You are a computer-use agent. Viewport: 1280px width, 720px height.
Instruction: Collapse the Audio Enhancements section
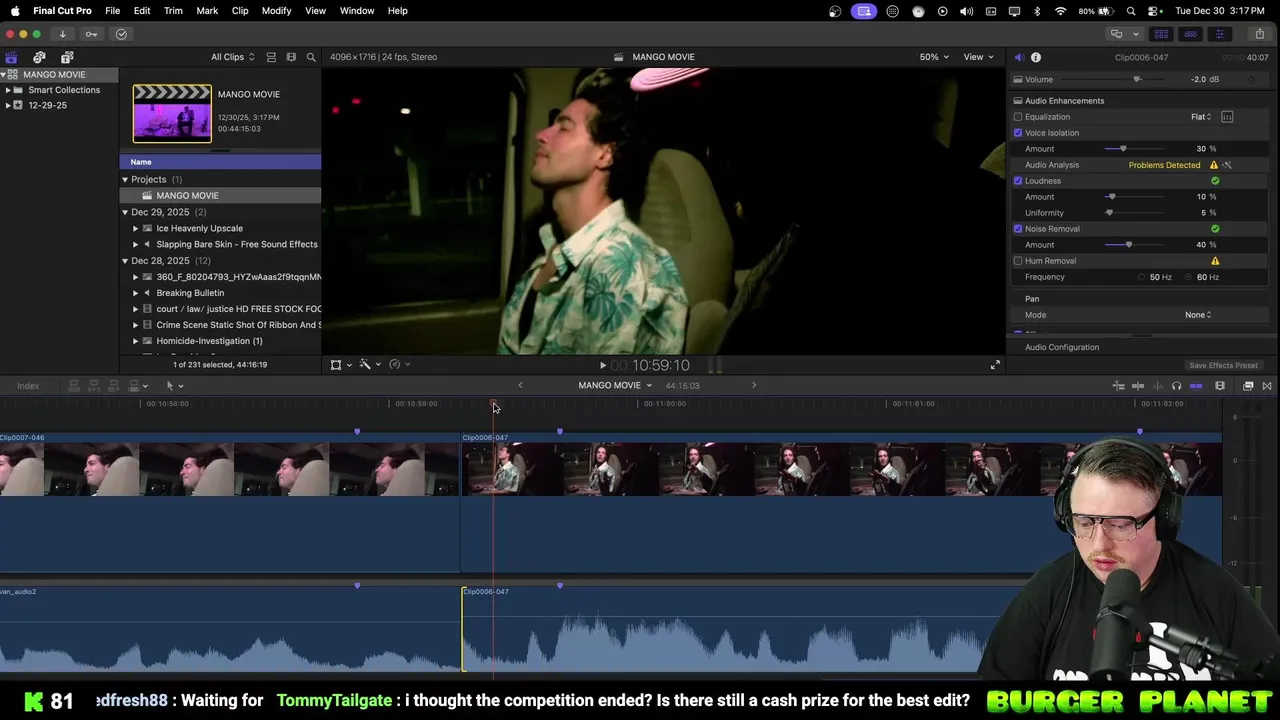pos(1018,101)
